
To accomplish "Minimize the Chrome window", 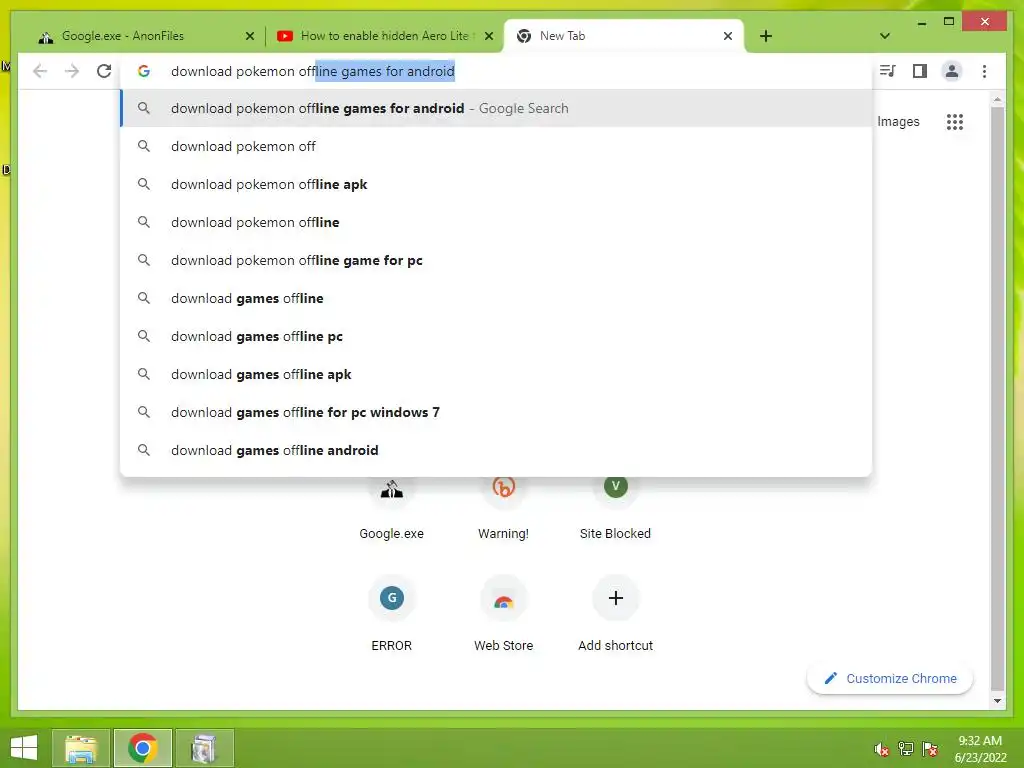I will coord(921,23).
